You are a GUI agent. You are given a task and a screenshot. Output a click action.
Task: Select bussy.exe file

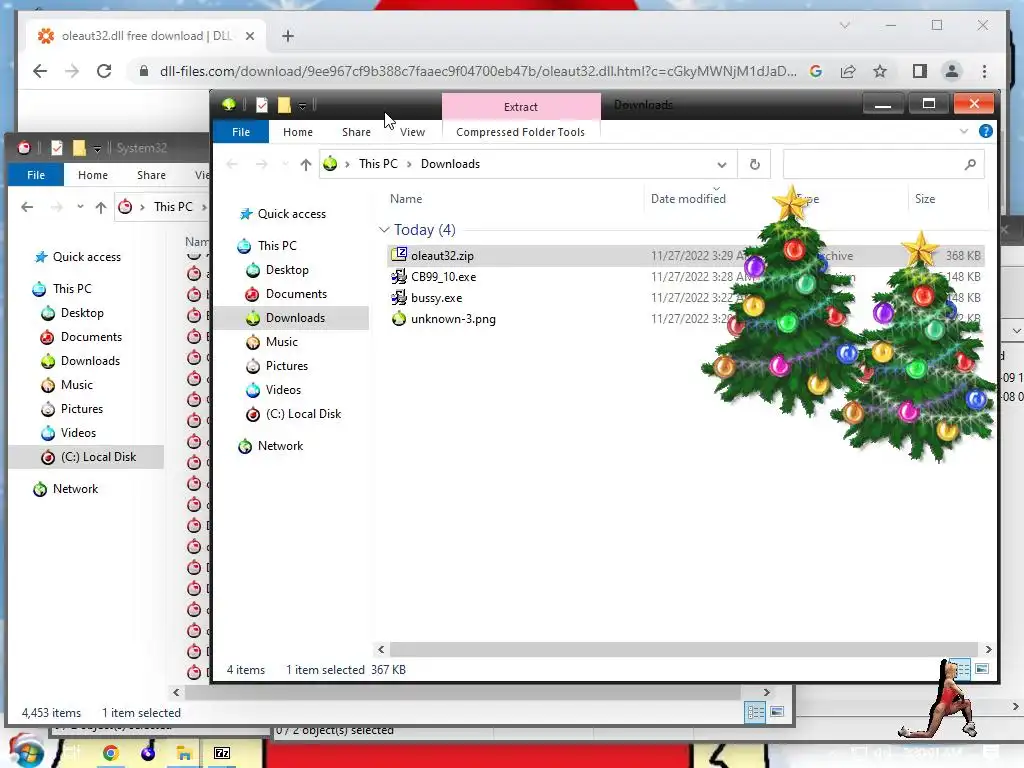436,298
